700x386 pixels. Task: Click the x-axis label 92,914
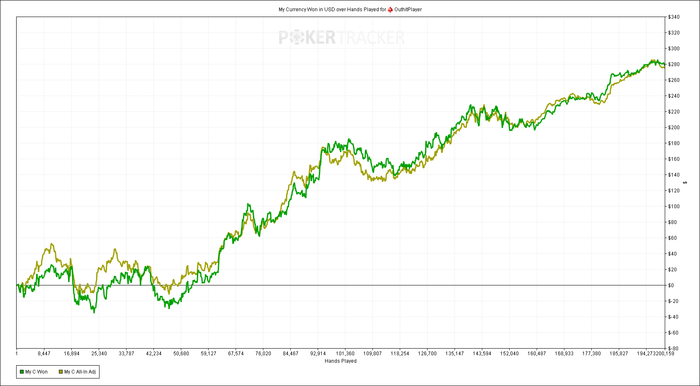pyautogui.click(x=318, y=353)
